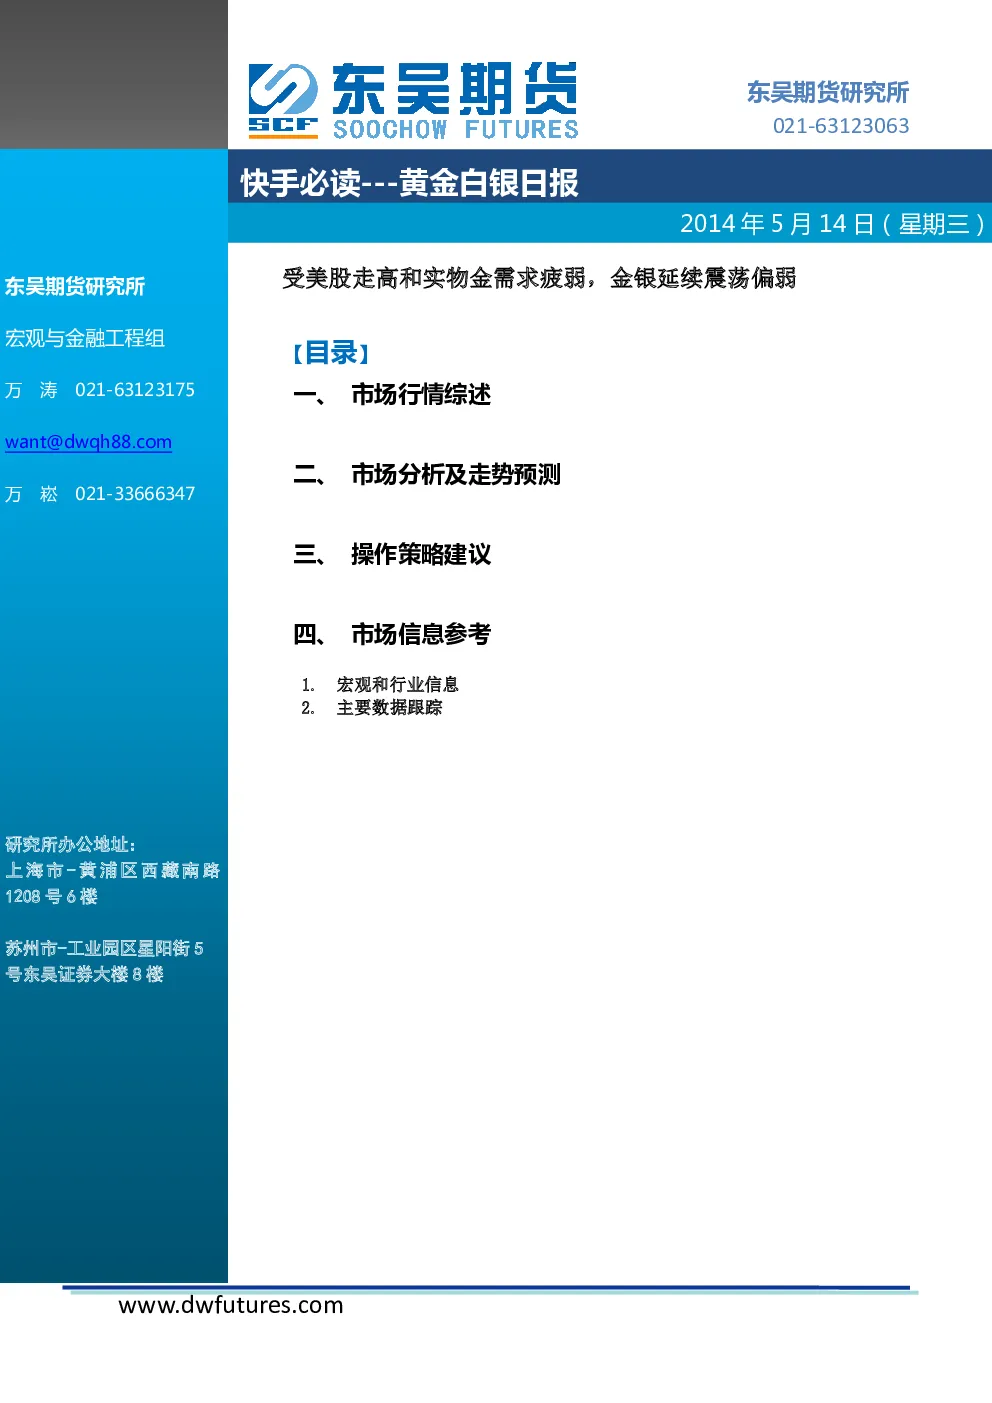Click sidebar heading '东吴期货研究所'
The width and height of the screenshot is (992, 1403).
[75, 287]
